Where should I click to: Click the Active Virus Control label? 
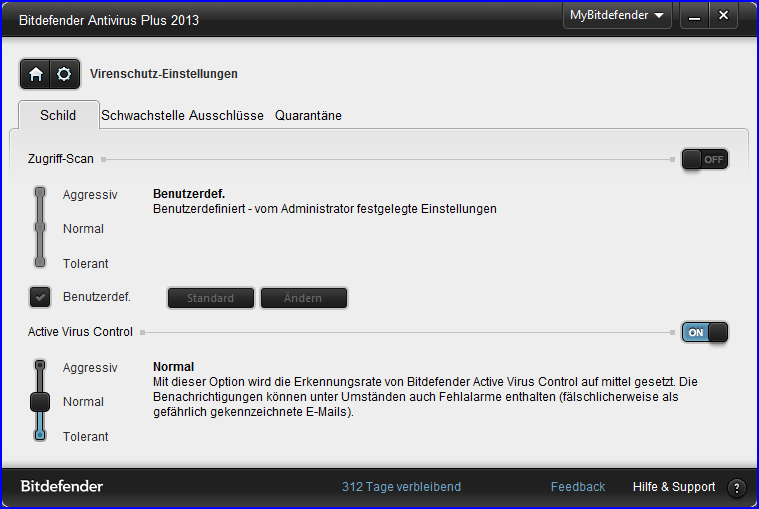coord(80,332)
